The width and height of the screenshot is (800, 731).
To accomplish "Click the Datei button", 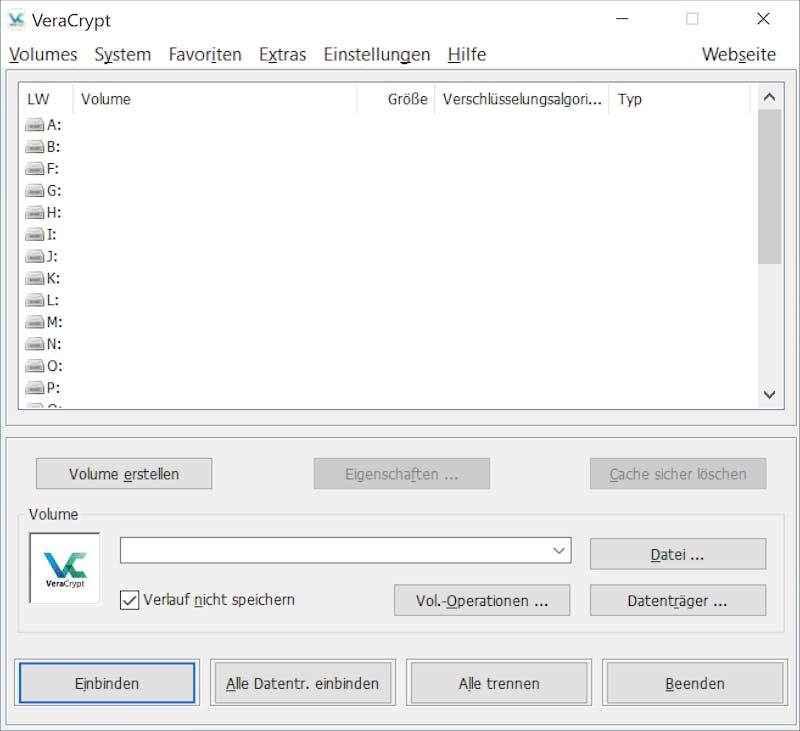I will [678, 554].
